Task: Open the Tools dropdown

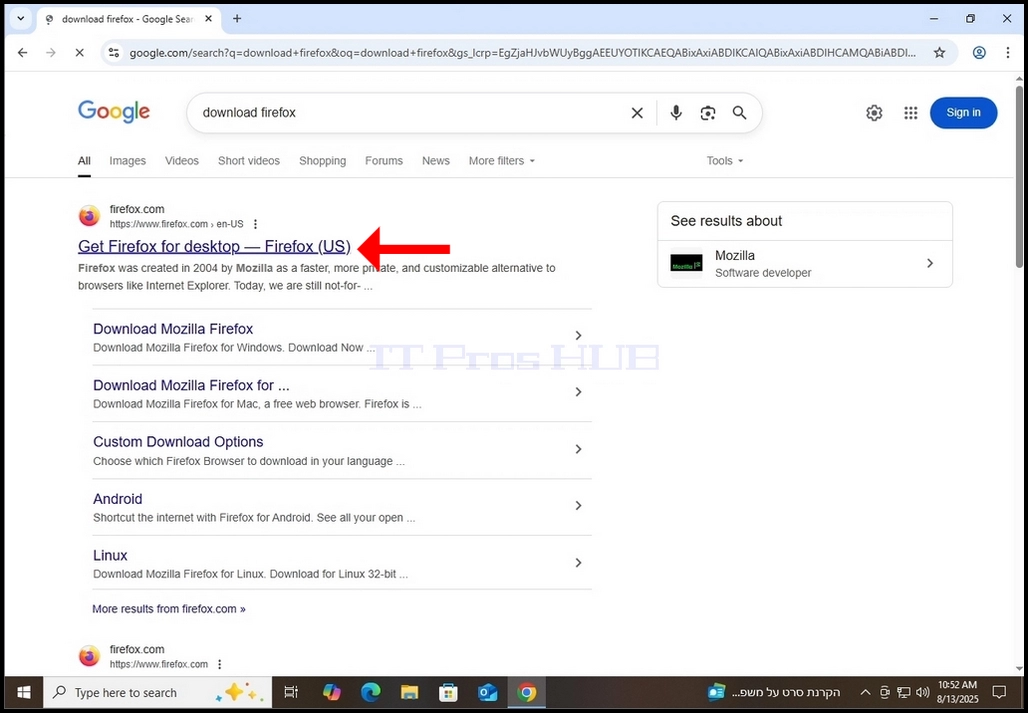Action: tap(724, 161)
